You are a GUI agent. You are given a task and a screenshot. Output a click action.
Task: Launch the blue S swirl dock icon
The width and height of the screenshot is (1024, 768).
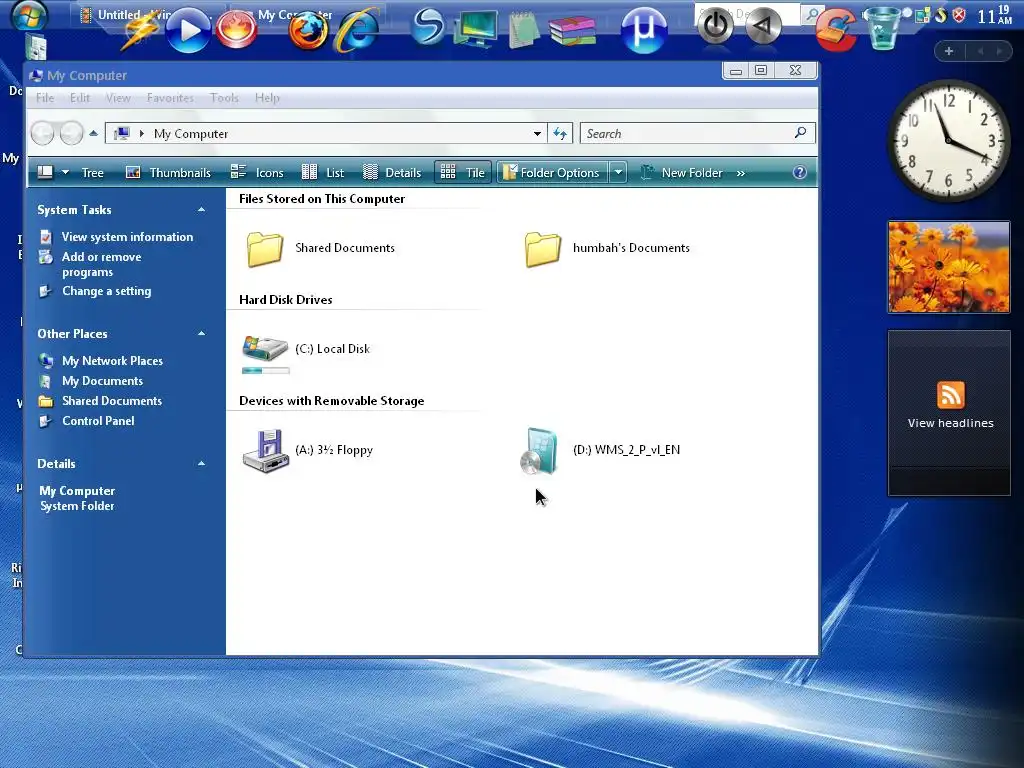coord(428,27)
